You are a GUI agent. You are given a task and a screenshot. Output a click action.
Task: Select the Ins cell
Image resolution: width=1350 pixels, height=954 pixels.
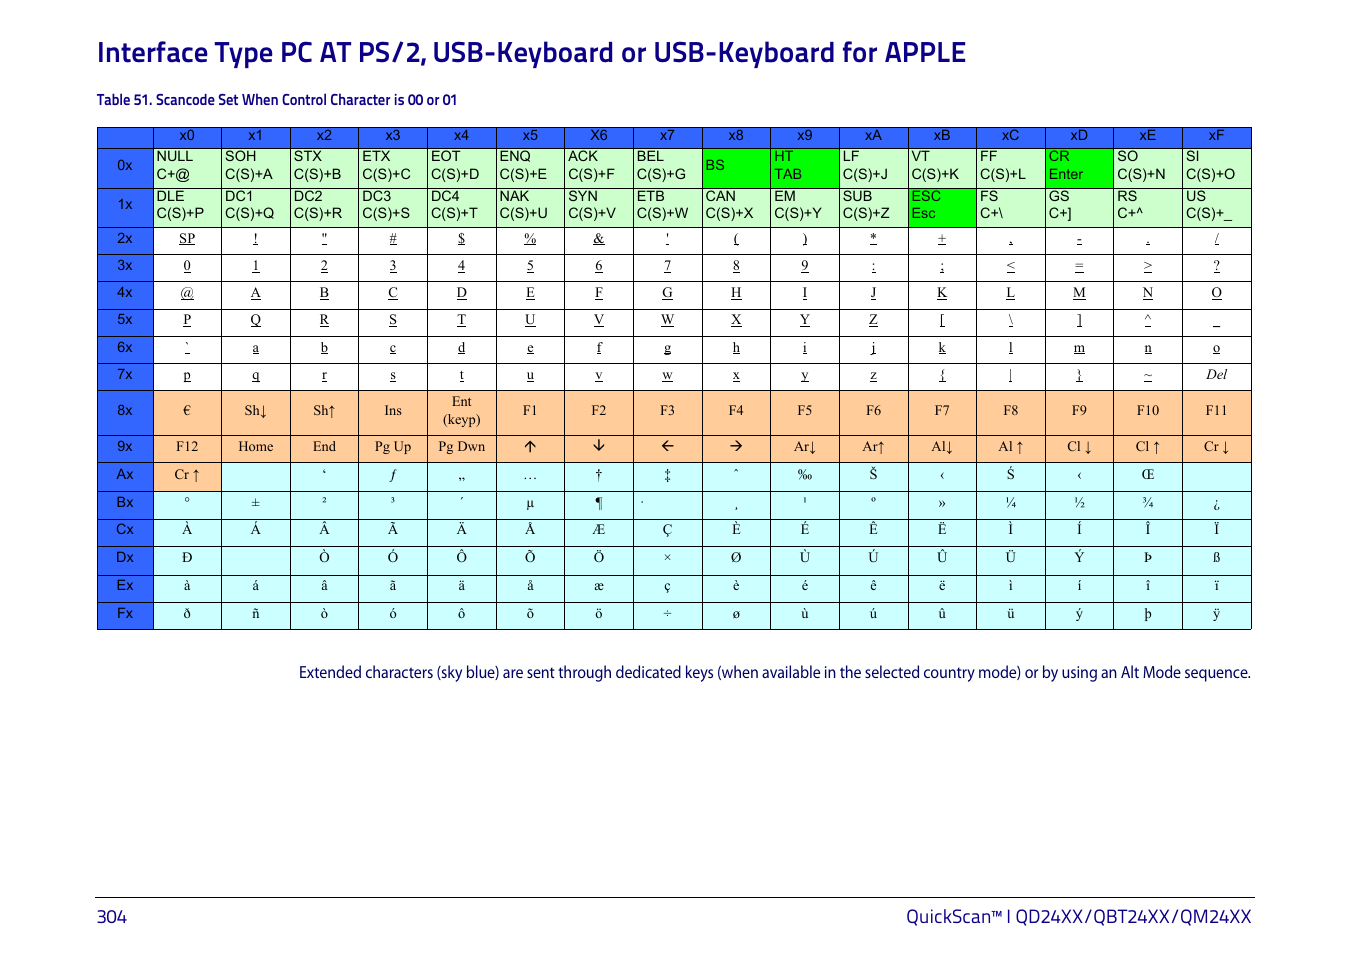click(393, 412)
